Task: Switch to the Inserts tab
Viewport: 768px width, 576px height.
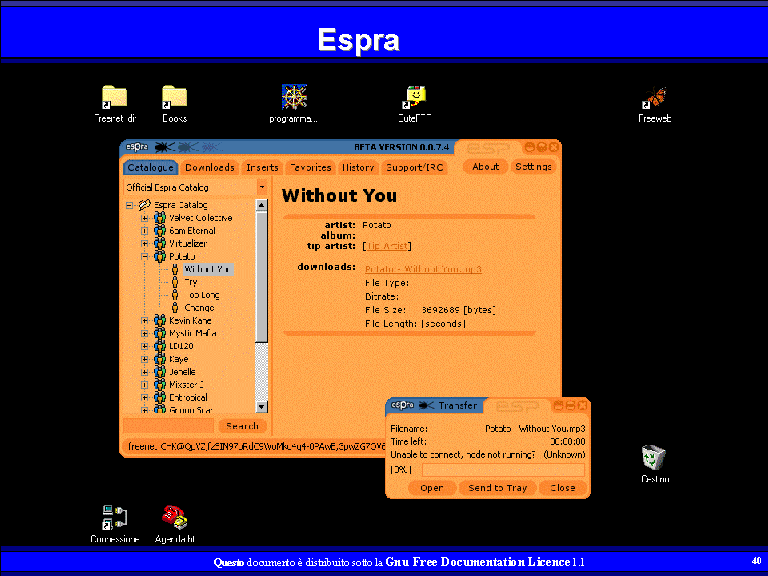Action: click(x=262, y=168)
